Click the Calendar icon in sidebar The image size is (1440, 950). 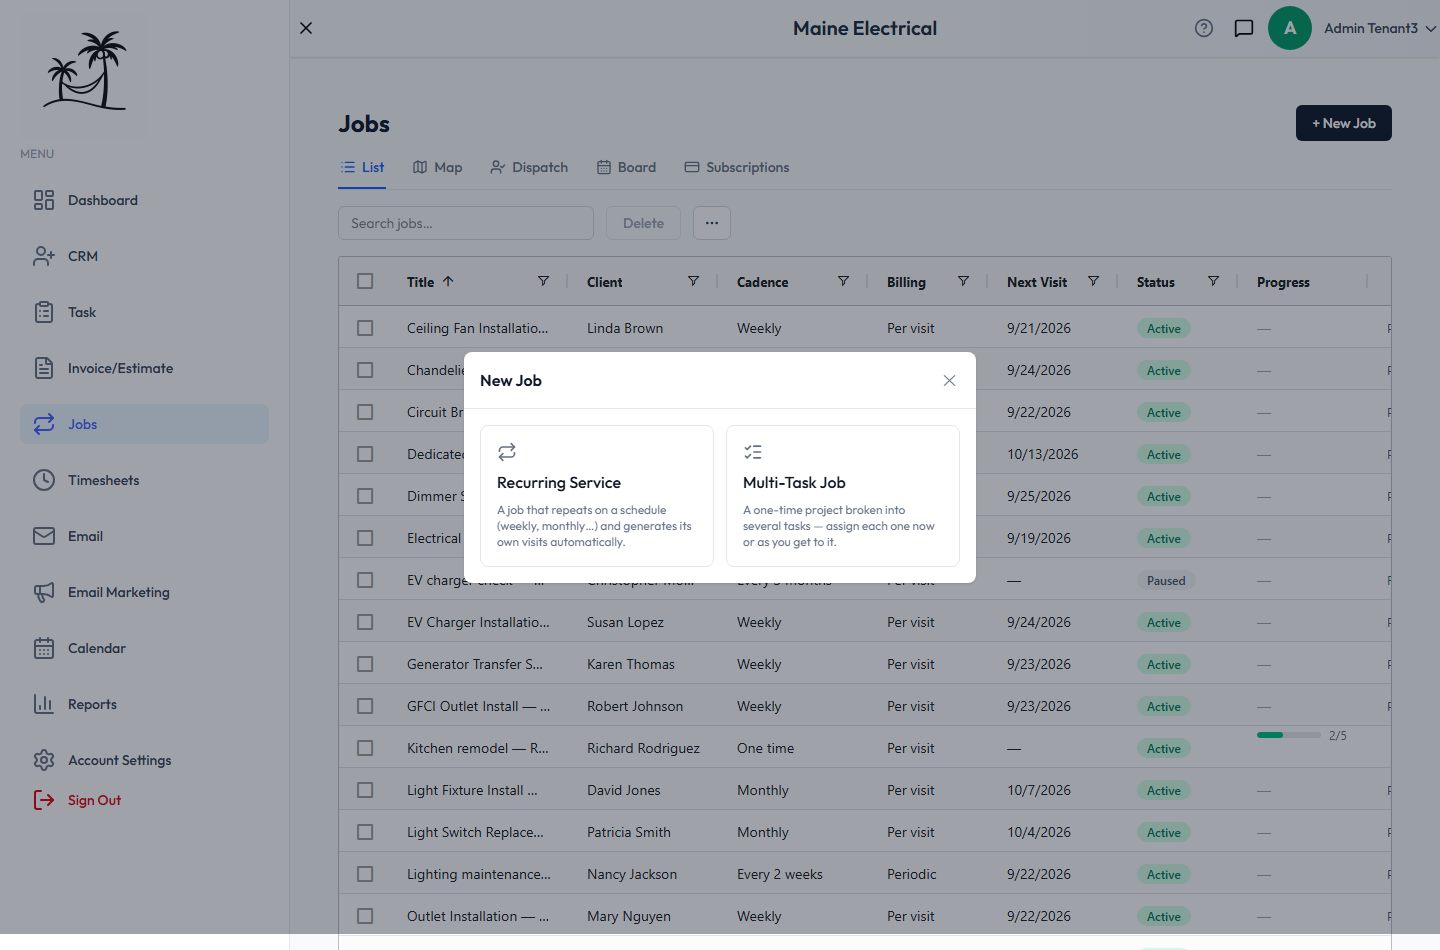(44, 648)
